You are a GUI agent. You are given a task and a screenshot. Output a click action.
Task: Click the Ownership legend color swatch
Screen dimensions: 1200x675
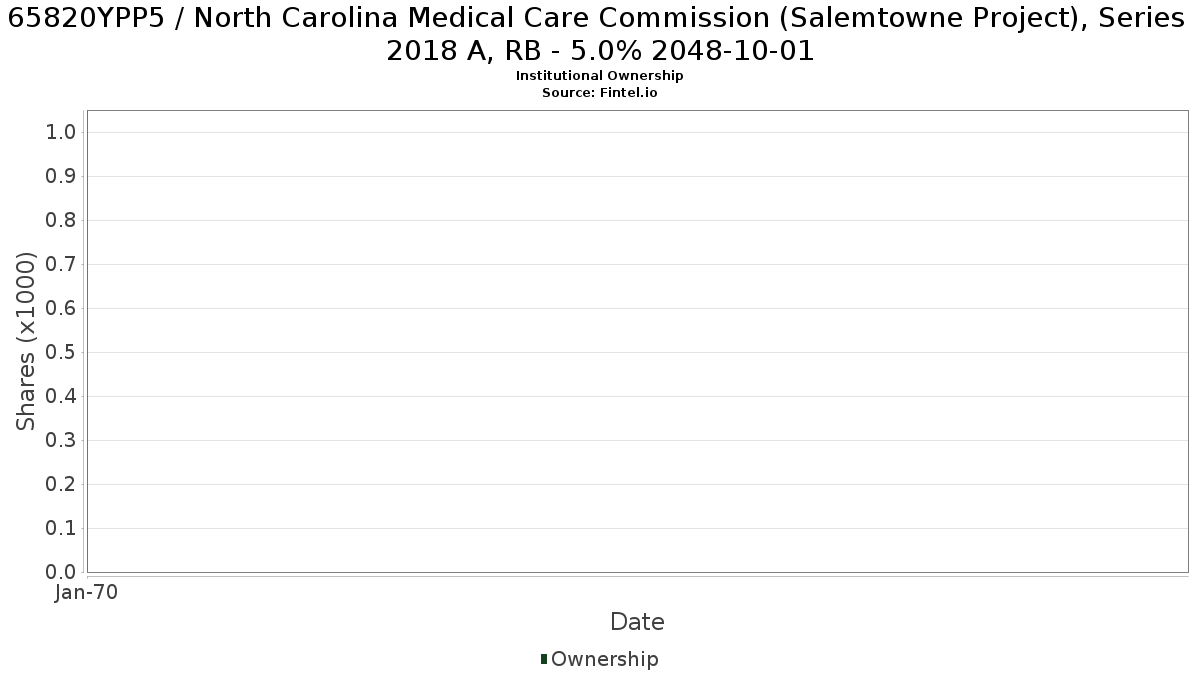click(x=544, y=659)
